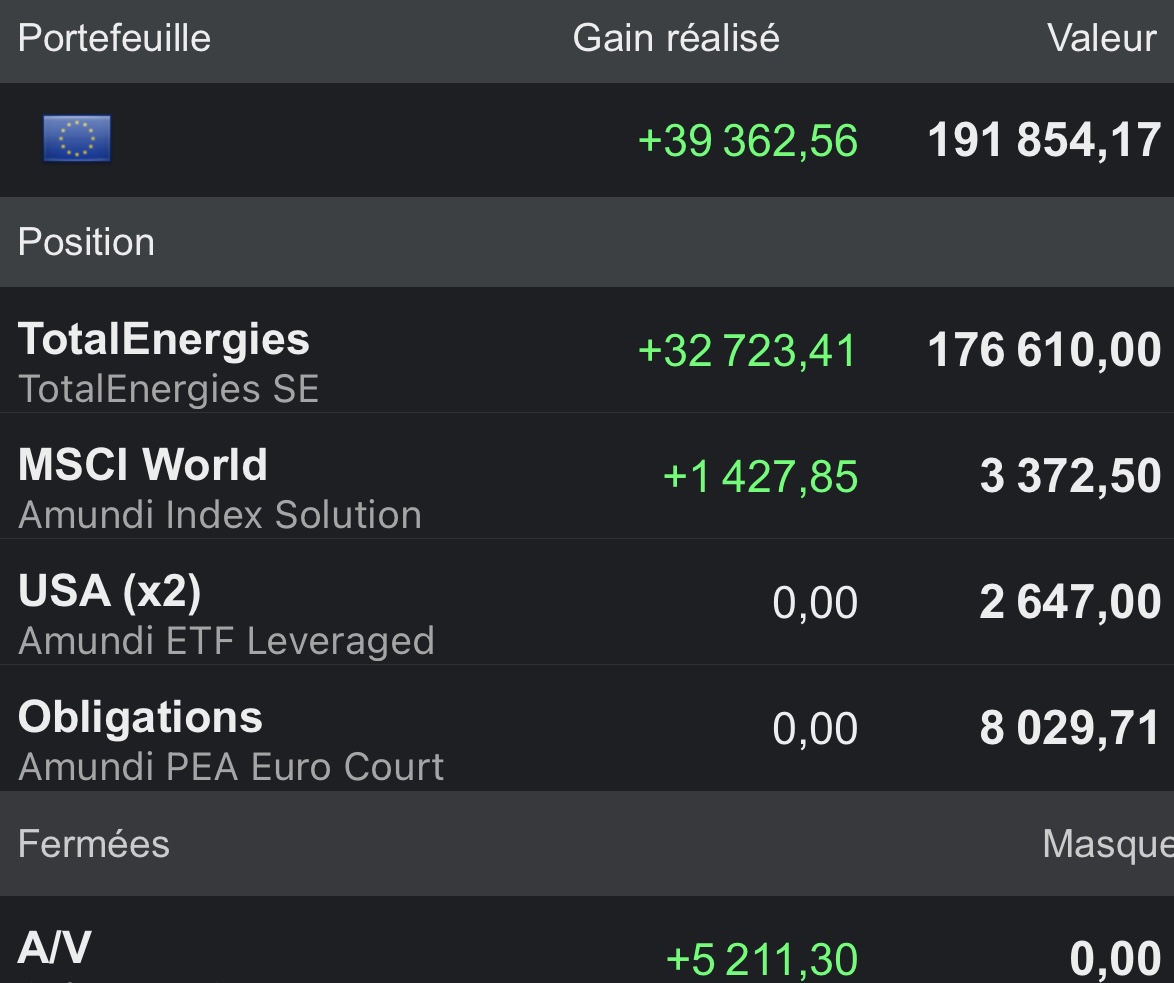This screenshot has width=1174, height=983.
Task: Tap portfolio realized gain +39 362,56
Action: pyautogui.click(x=748, y=141)
